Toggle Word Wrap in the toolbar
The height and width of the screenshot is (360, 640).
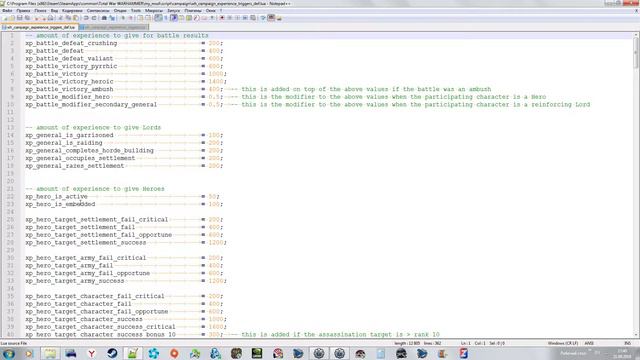click(x=158, y=18)
